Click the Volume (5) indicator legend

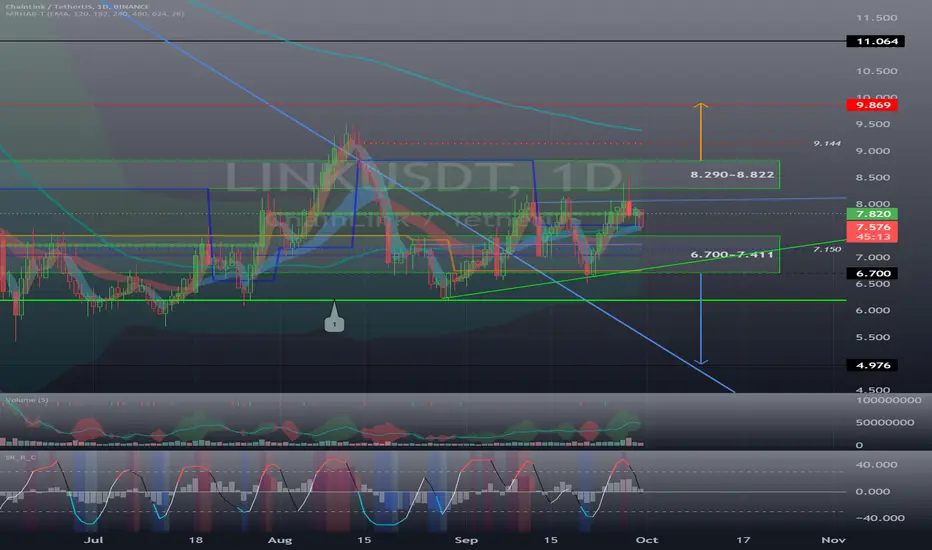click(x=27, y=400)
